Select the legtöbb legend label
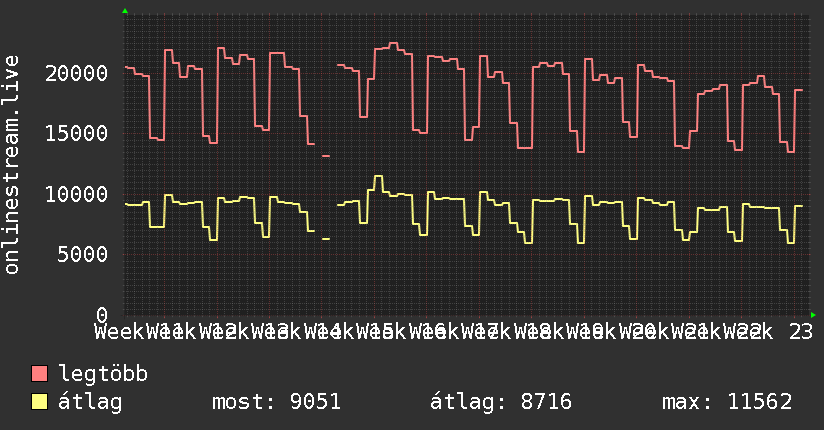The image size is (824, 430). (x=103, y=374)
